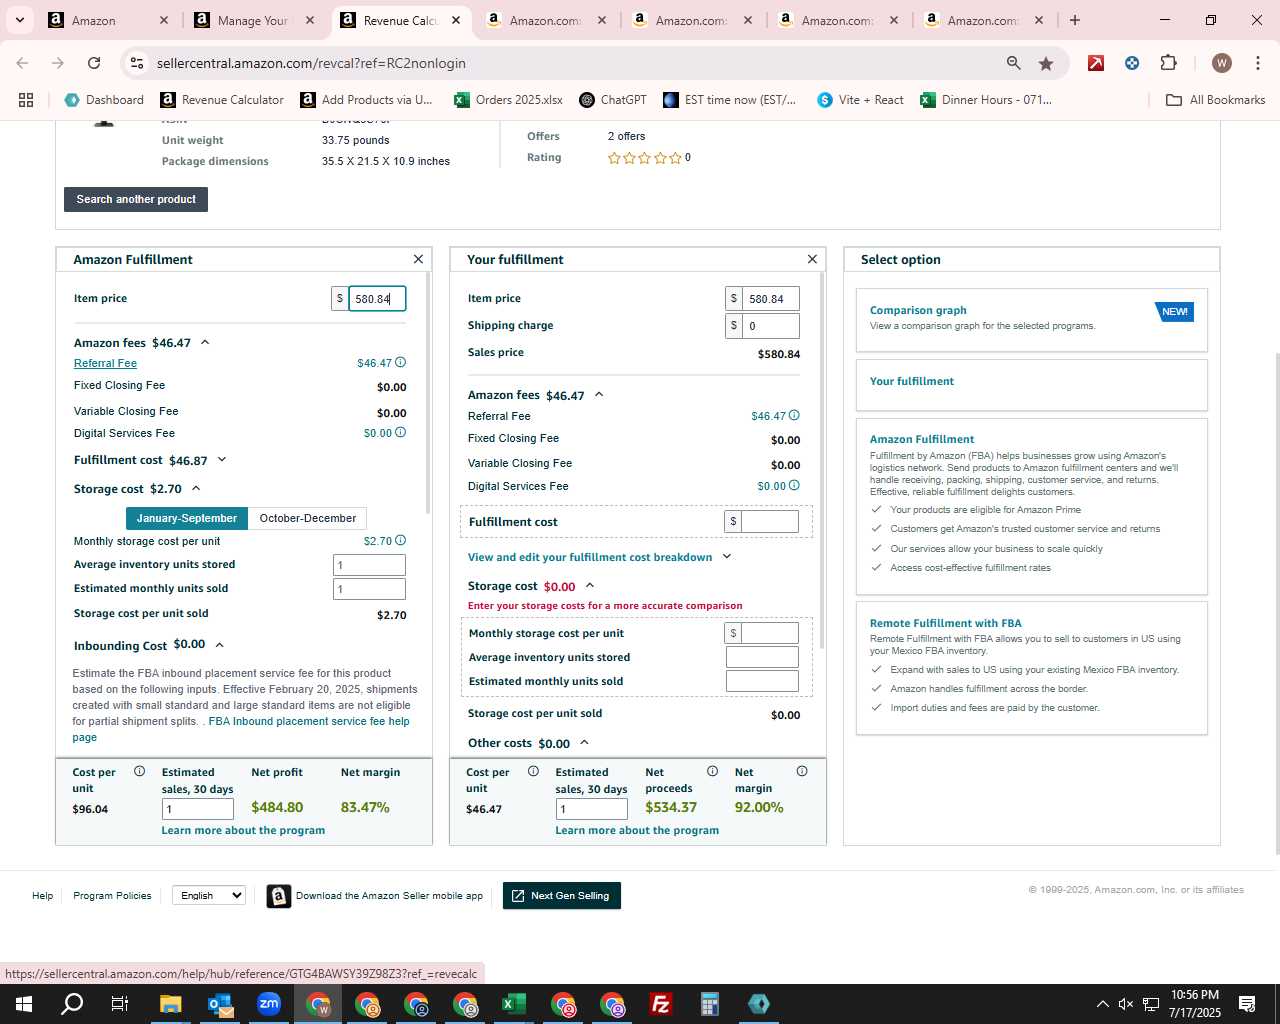Viewport: 1280px width, 1024px height.
Task: Open Zoom from the taskbar
Action: pos(269,1004)
